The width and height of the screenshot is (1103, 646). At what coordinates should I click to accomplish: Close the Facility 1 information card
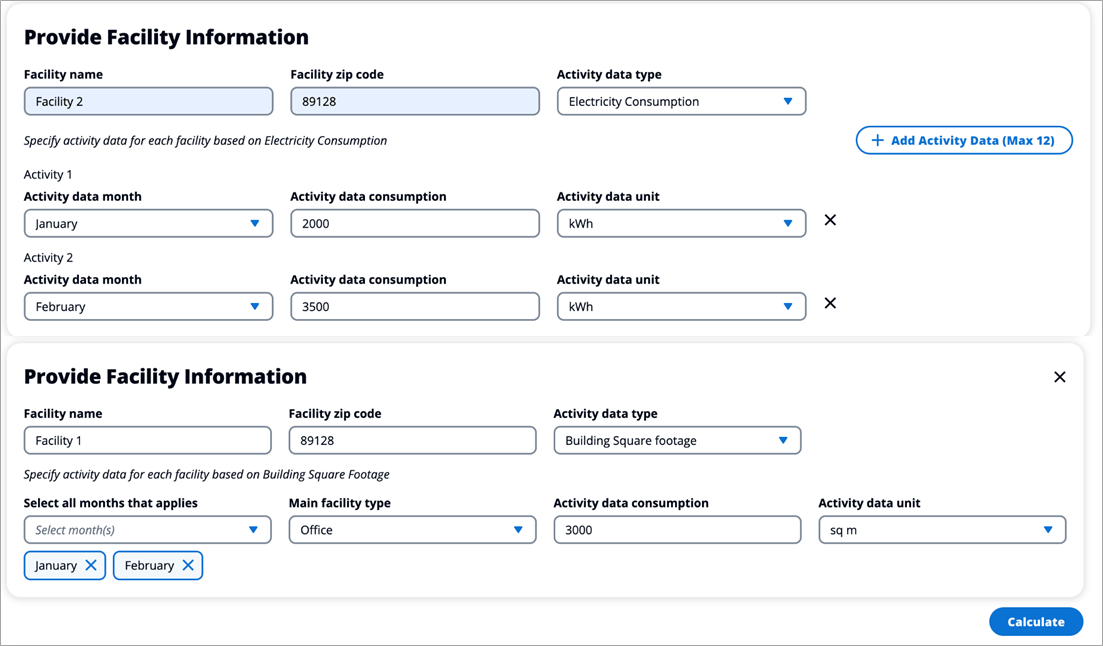[1060, 377]
